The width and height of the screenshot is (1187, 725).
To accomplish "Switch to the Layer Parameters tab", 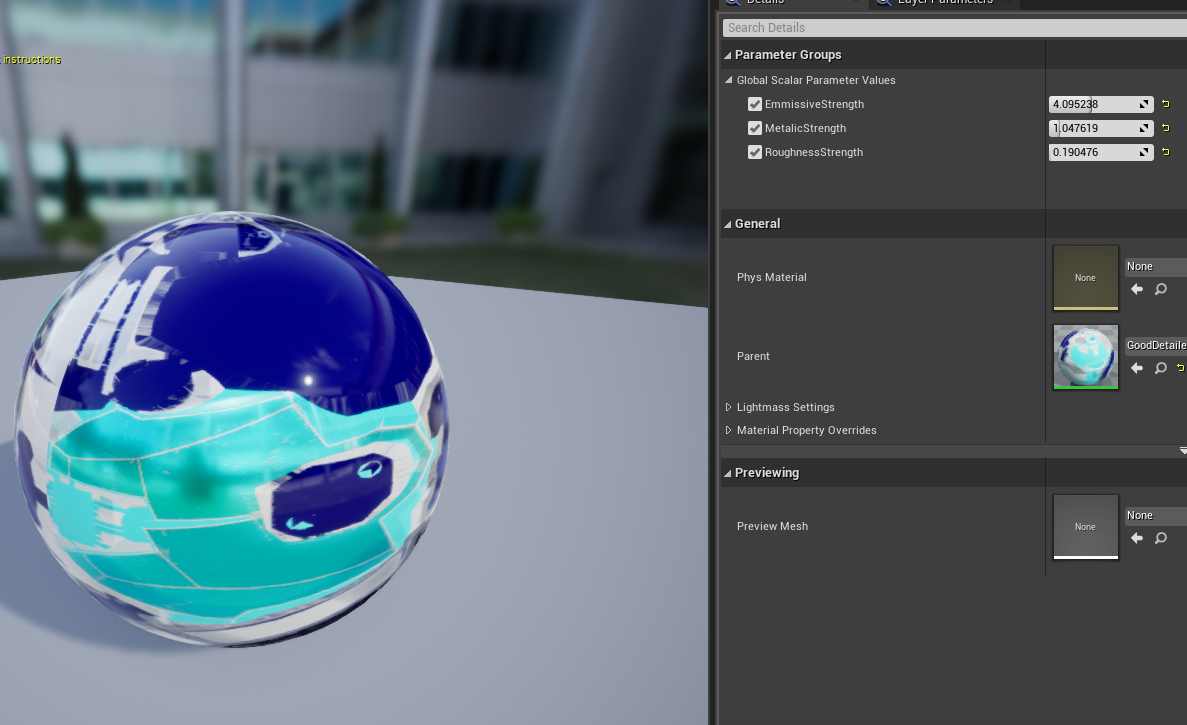I will 945,2.
